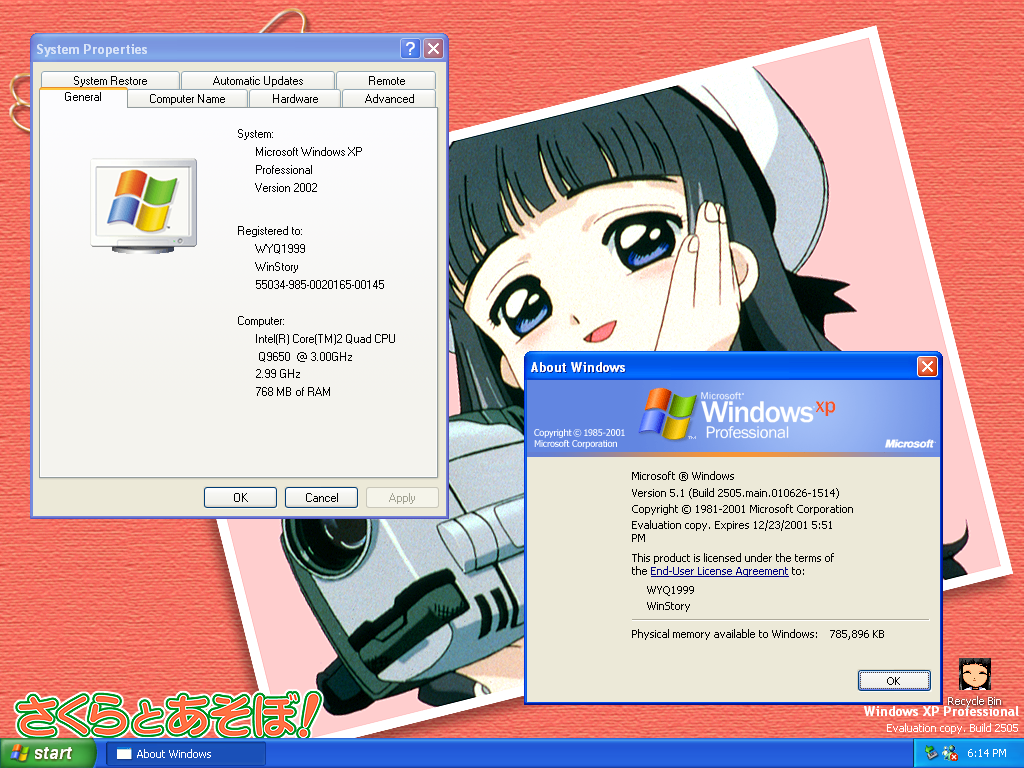Click the 'Microsoft ® Windows' line

coord(682,476)
